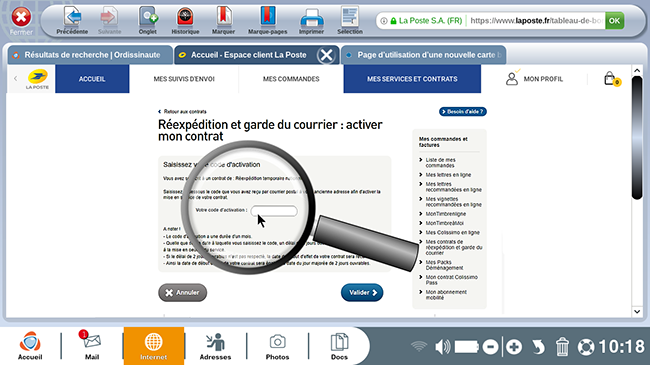Click the vertical scrollbar thumb
This screenshot has height=365, width=650.
[x=637, y=138]
